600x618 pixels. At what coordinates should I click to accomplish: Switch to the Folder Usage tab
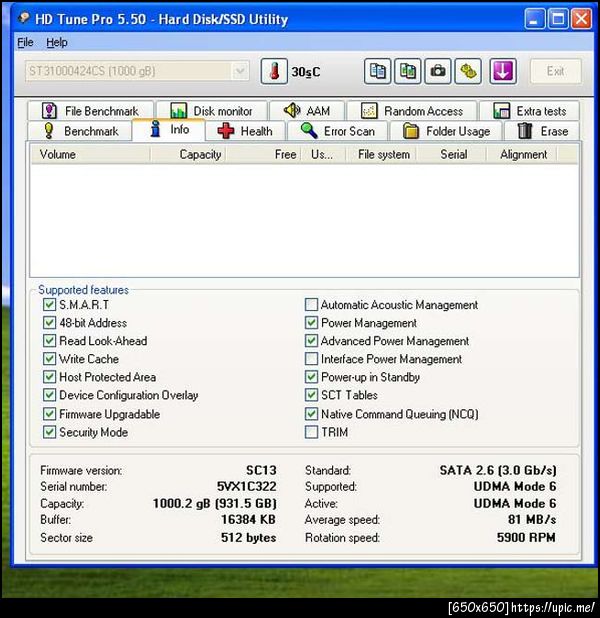[x=446, y=131]
